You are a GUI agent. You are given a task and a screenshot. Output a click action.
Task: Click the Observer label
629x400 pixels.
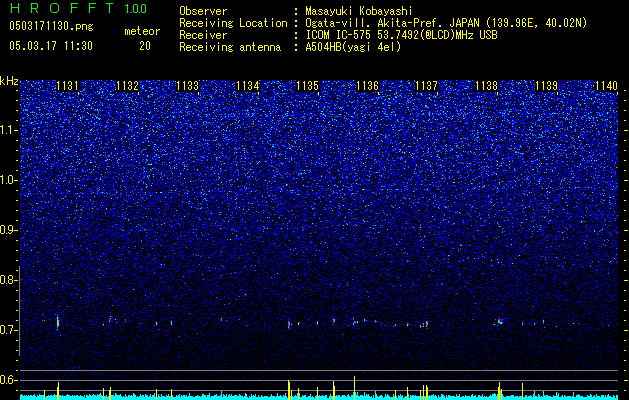[x=203, y=11]
